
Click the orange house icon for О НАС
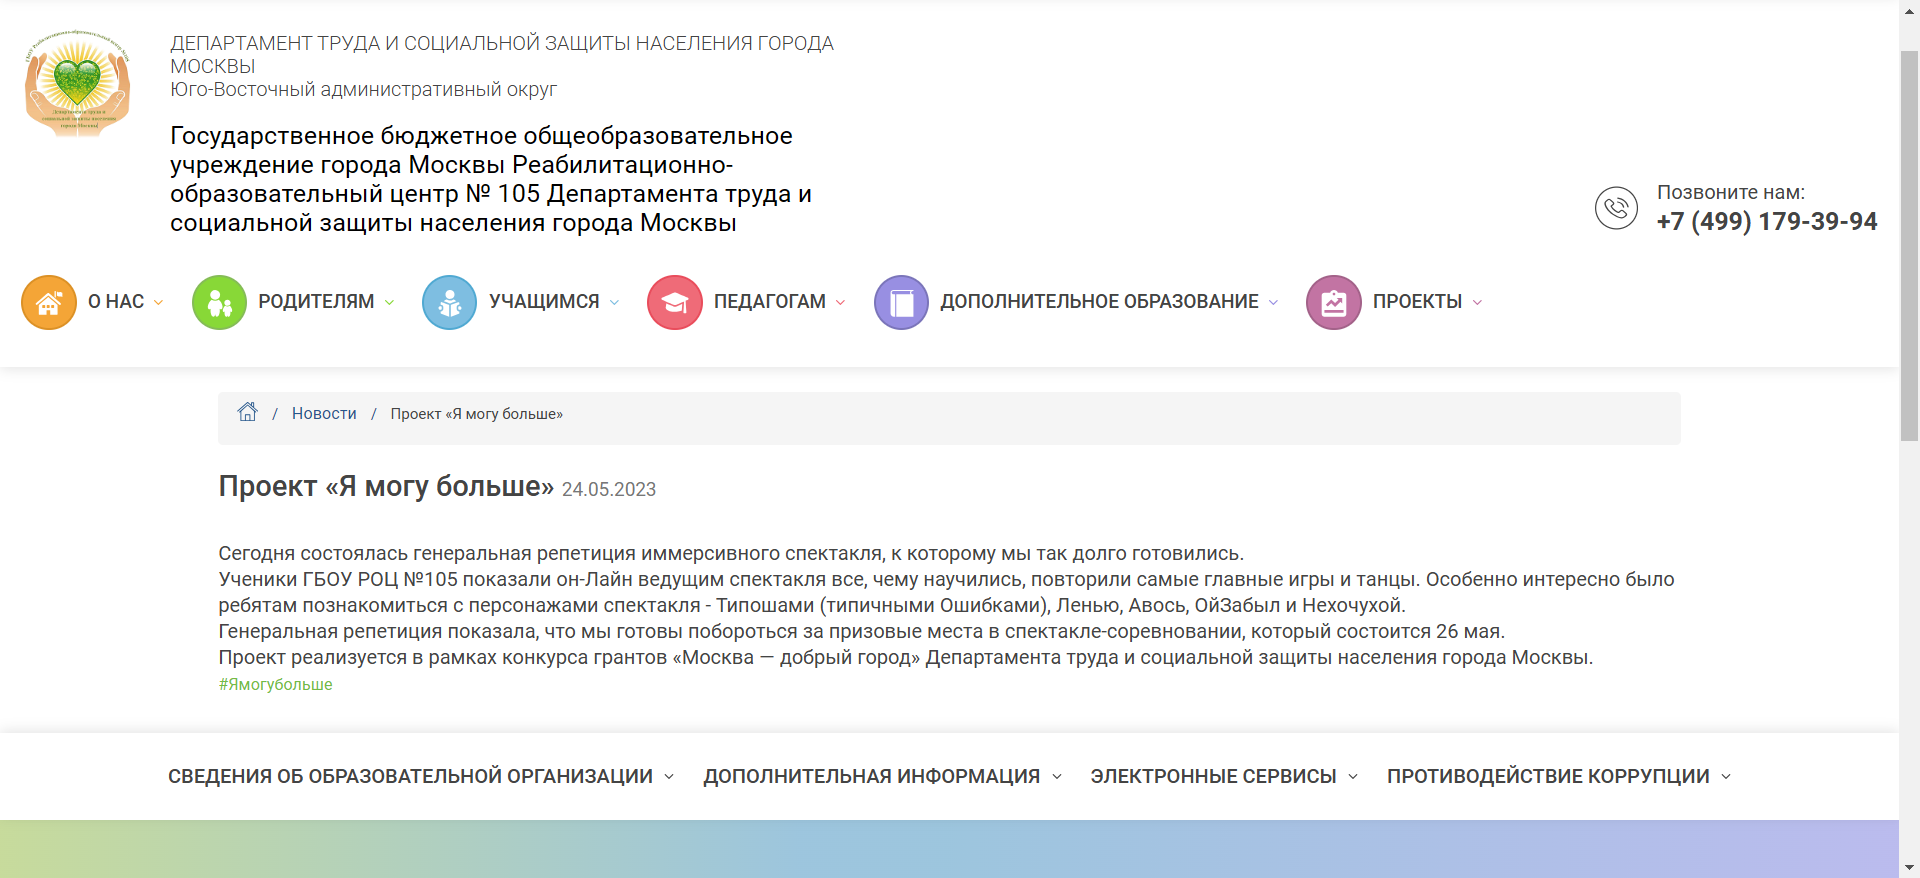coord(49,302)
